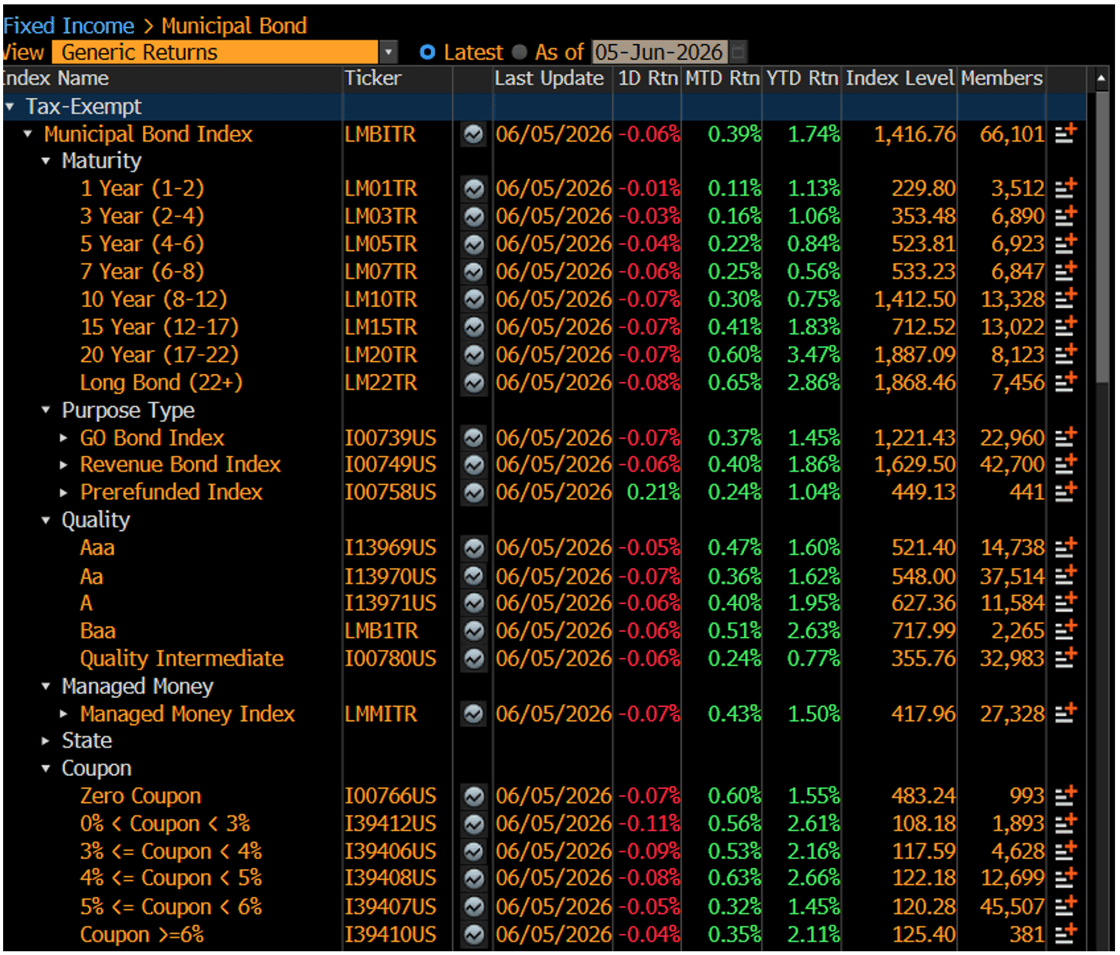Open chart icon for Baa quality row
This screenshot has width=1120, height=955.
coord(473,631)
